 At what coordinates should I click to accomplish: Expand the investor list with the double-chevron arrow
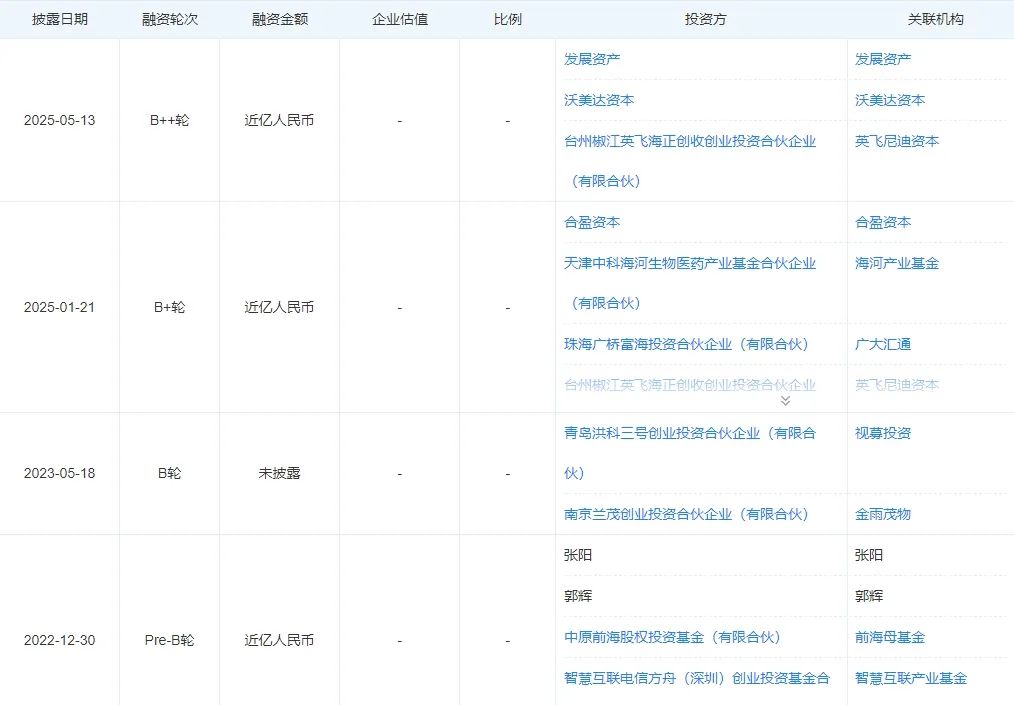click(785, 400)
